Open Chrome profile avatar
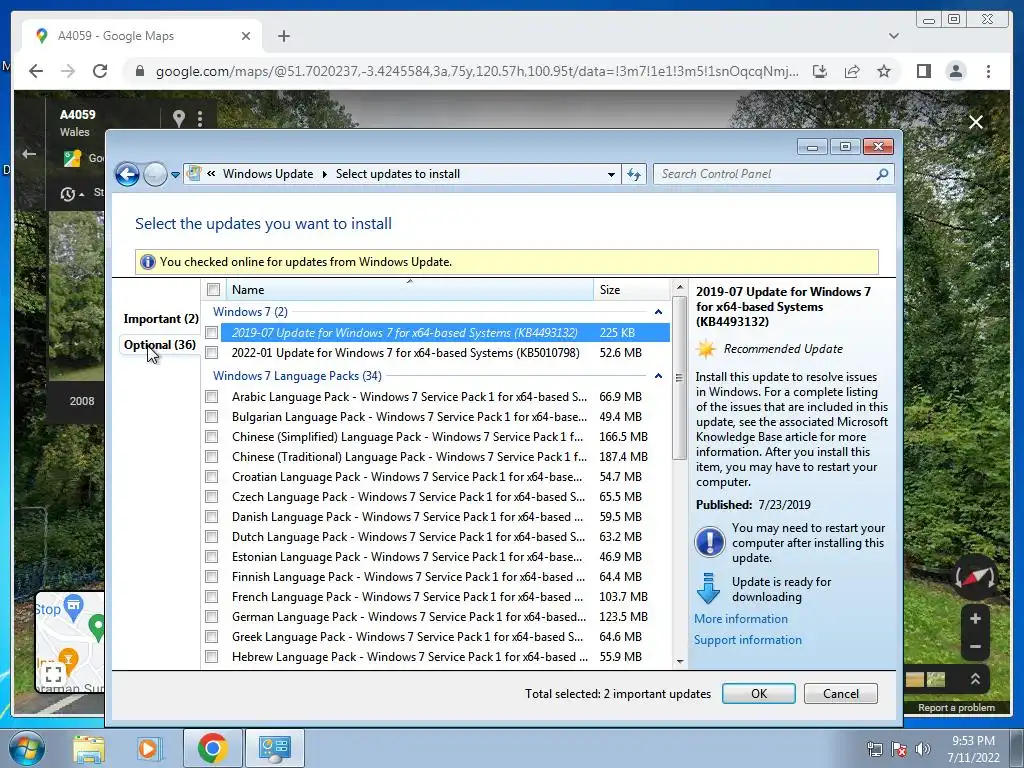Viewport: 1024px width, 768px height. pyautogui.click(x=955, y=71)
